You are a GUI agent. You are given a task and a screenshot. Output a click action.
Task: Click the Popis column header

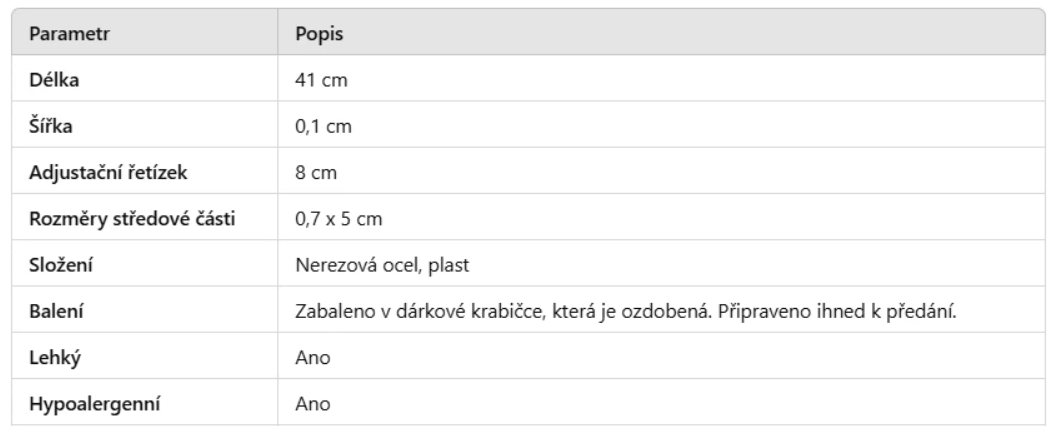tap(317, 32)
